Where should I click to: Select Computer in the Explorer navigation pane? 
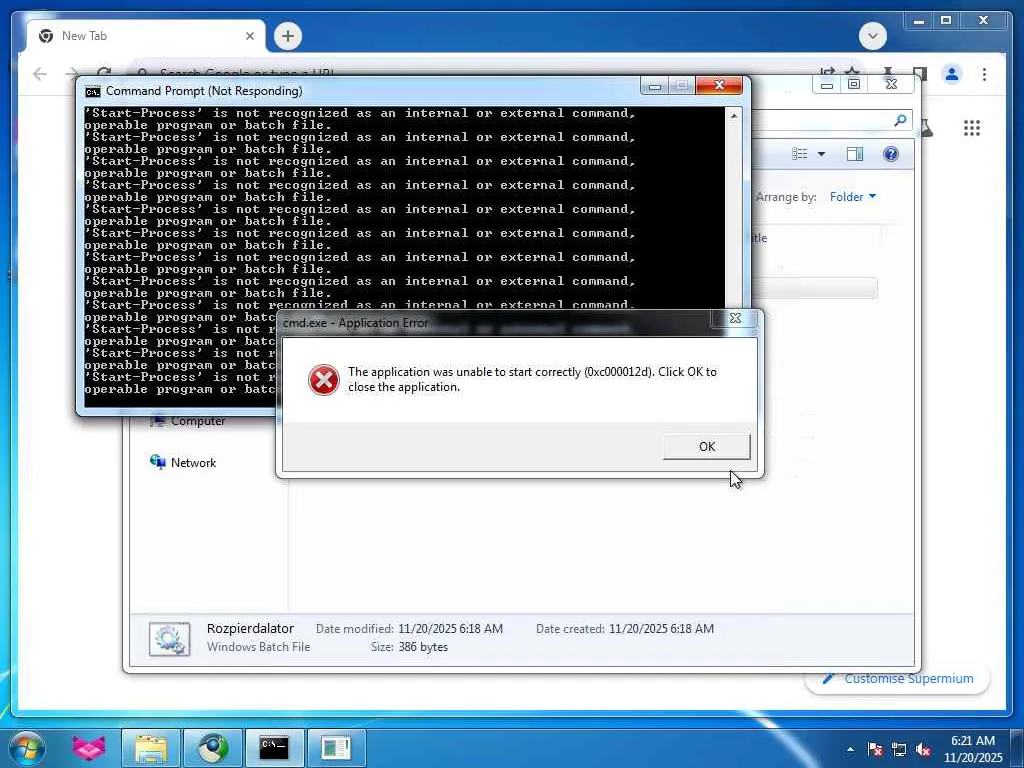pos(198,421)
